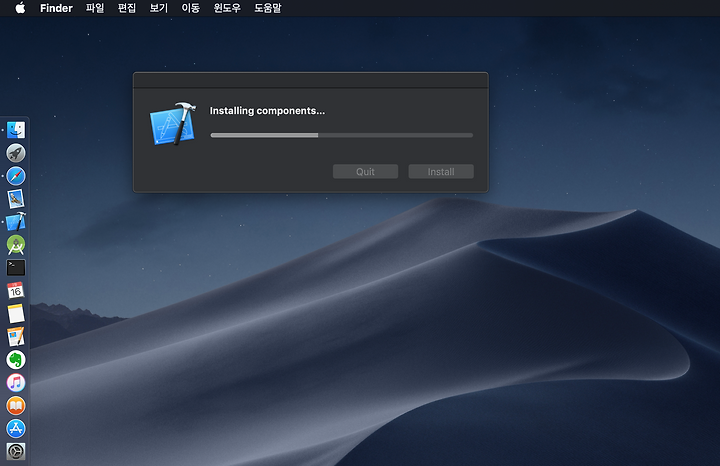This screenshot has width=720, height=466.
Task: Open the Finder application menu
Action: (56, 8)
